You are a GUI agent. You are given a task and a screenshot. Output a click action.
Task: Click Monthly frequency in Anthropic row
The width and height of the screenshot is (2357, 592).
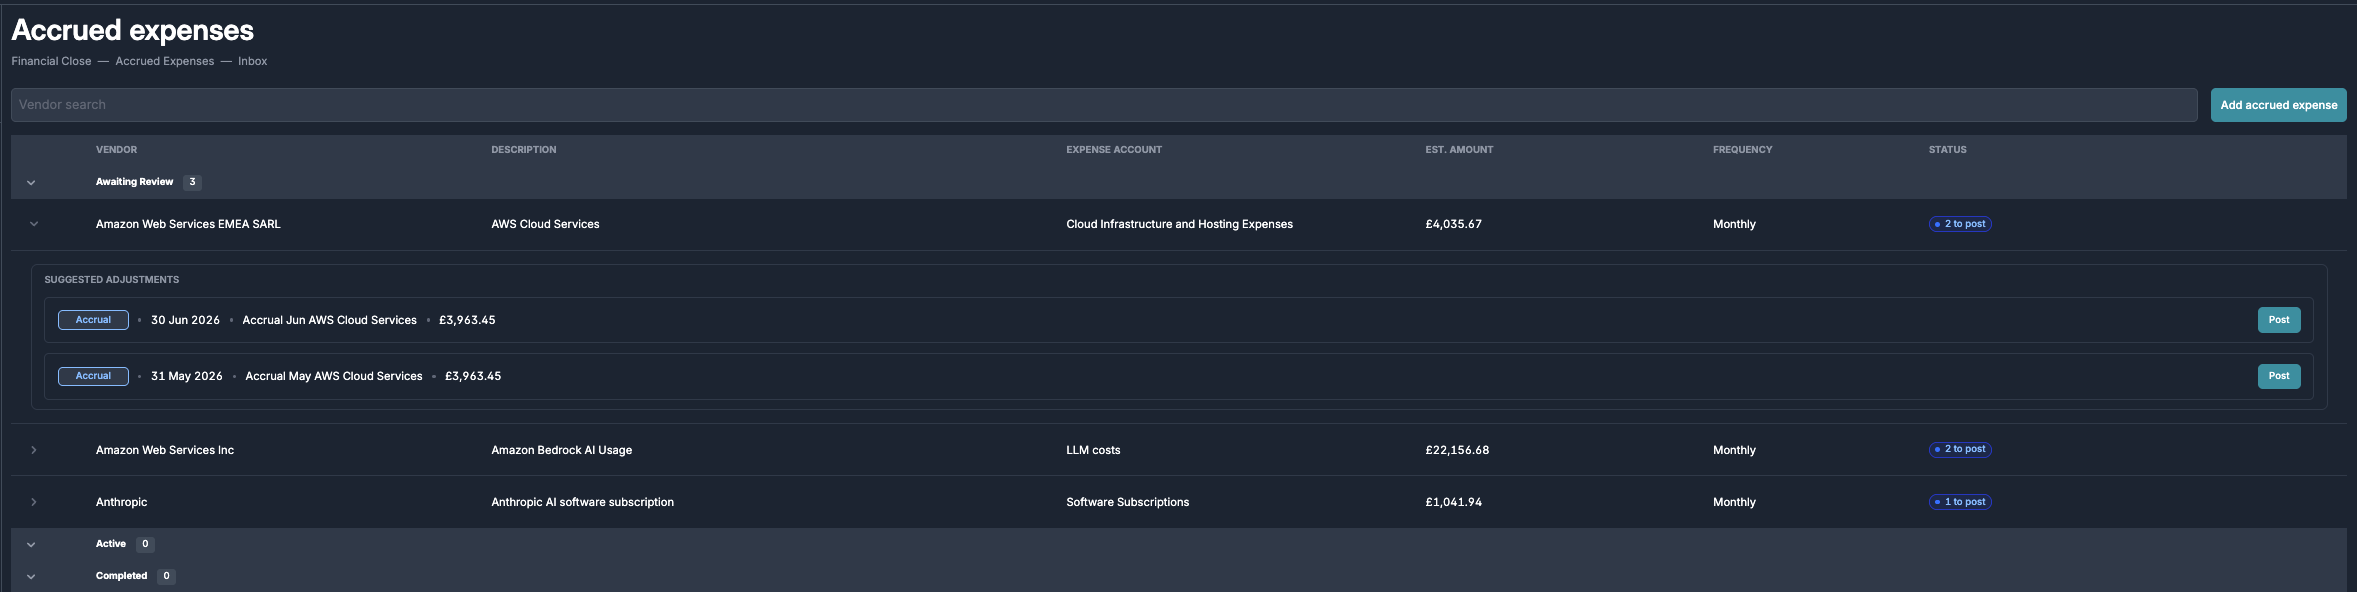tap(1734, 502)
